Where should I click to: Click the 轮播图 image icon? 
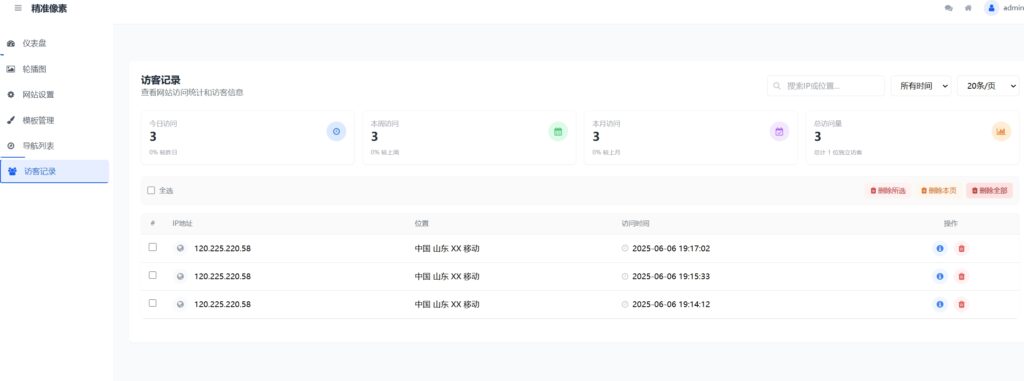click(10, 69)
